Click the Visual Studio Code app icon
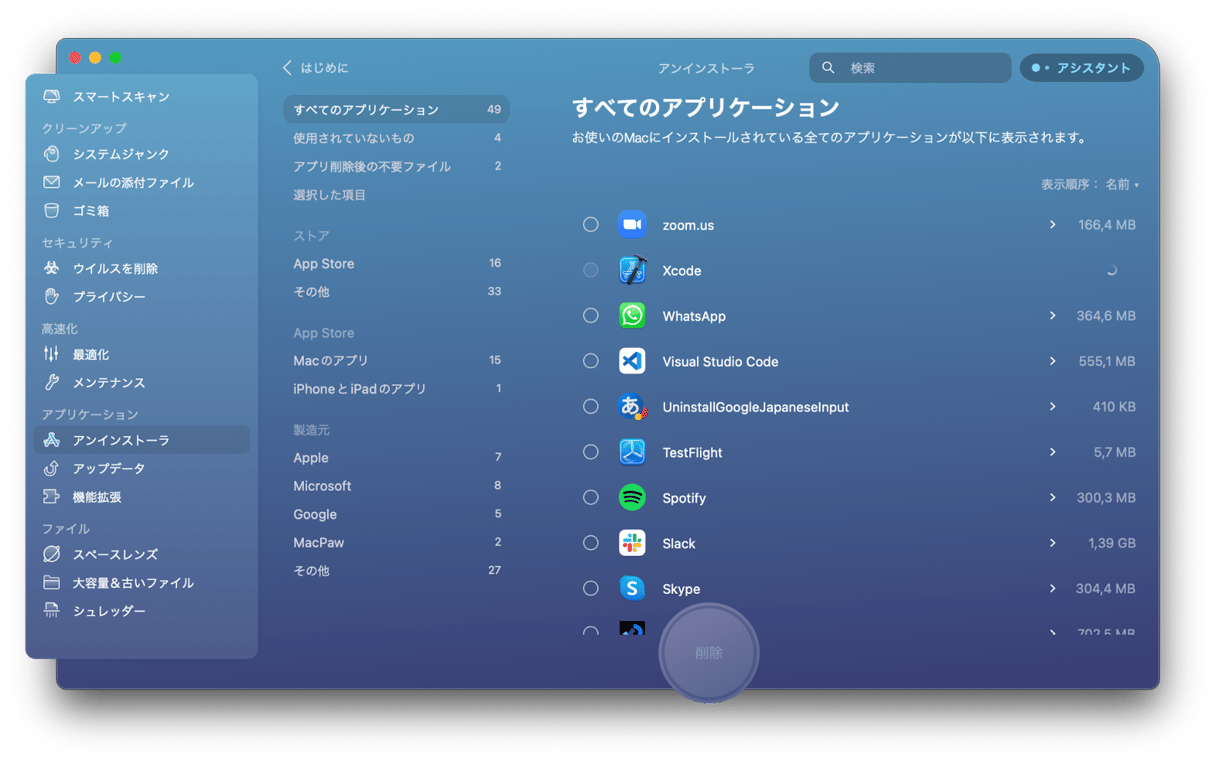The height and width of the screenshot is (764, 1216). pos(632,361)
